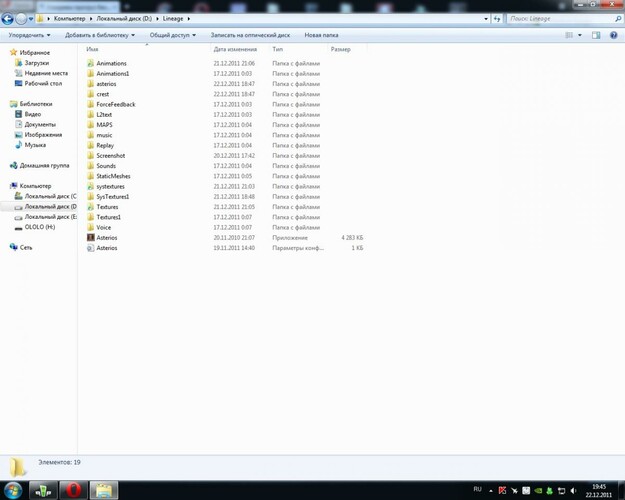The image size is (625, 500).
Task: Open the Help question mark icon
Action: tap(613, 35)
